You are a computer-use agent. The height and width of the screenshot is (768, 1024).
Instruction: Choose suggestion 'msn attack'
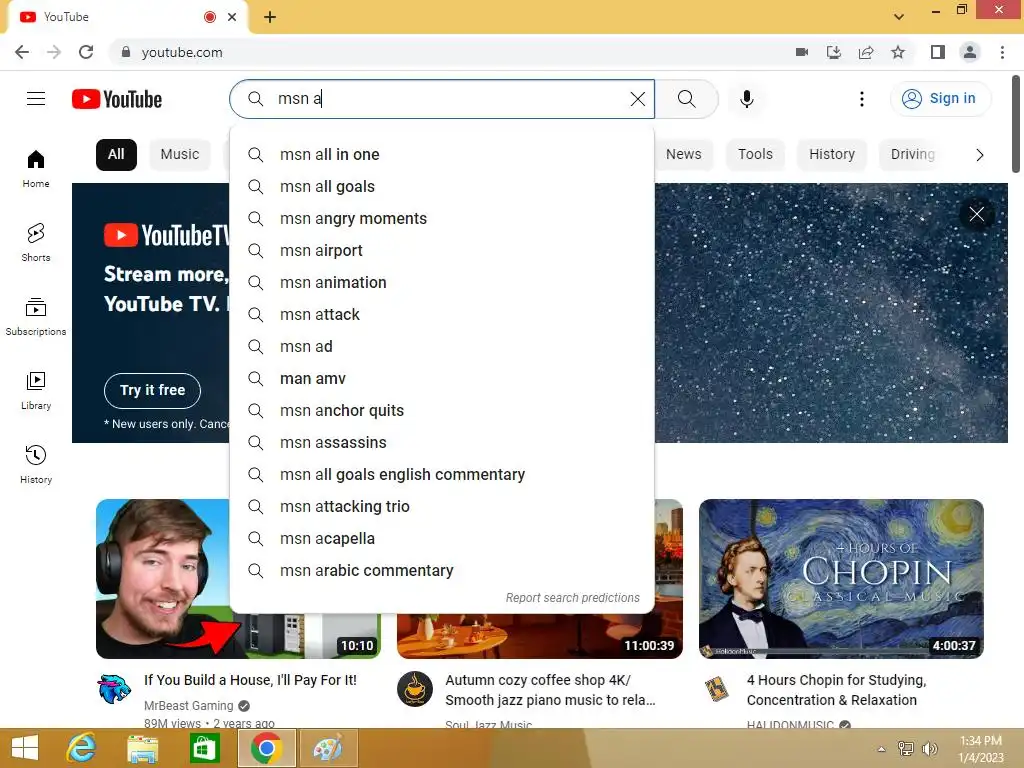(x=442, y=315)
